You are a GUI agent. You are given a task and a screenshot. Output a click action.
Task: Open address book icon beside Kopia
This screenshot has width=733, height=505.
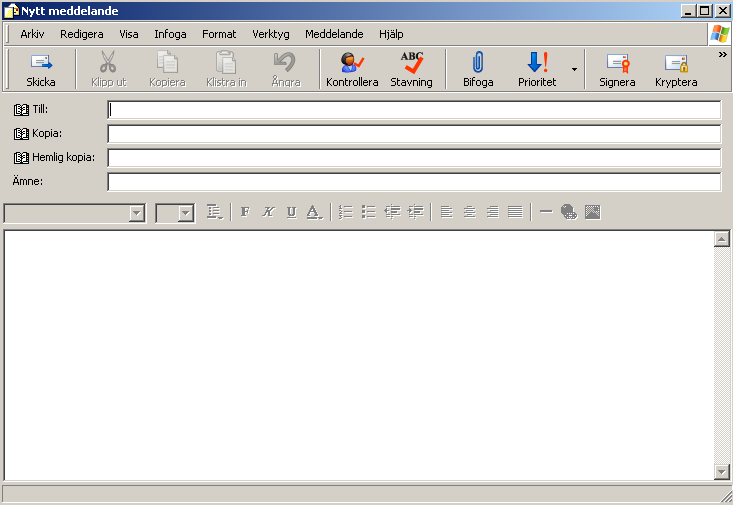21,134
